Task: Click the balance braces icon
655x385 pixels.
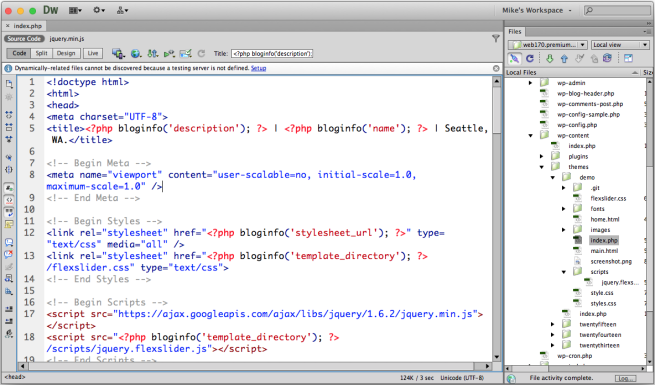Action: pos(9,170)
